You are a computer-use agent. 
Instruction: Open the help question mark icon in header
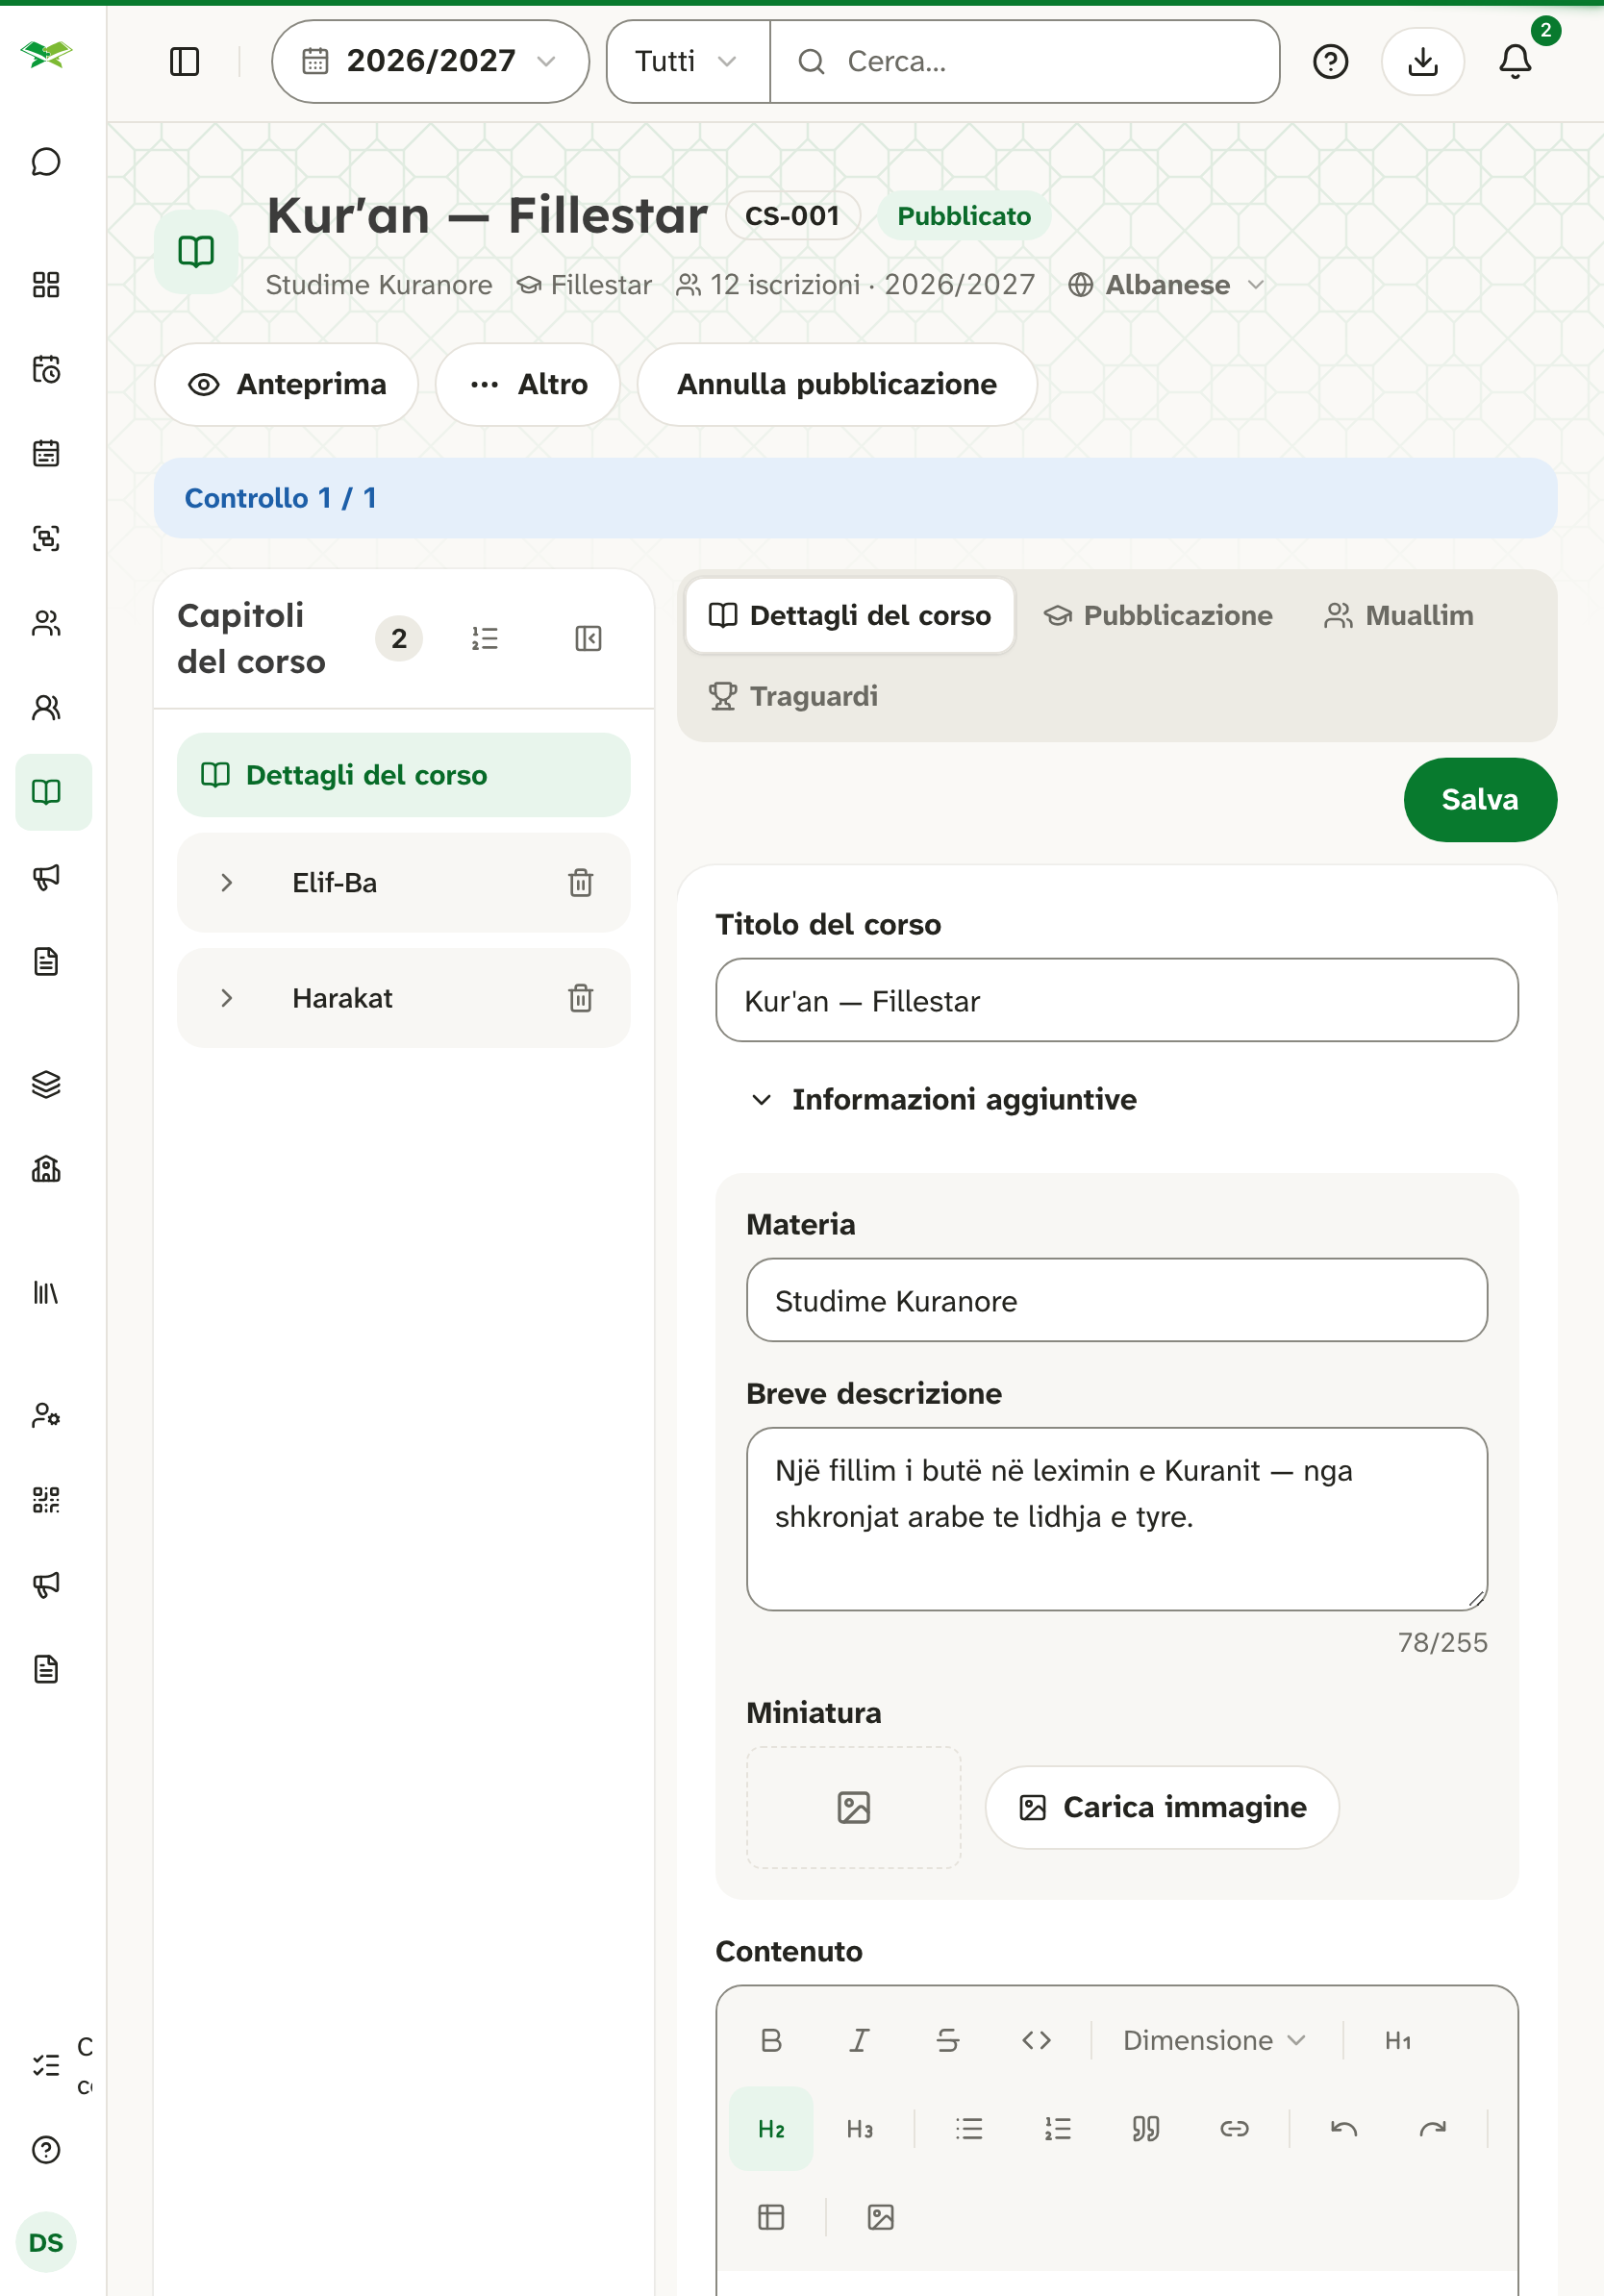(x=1330, y=62)
